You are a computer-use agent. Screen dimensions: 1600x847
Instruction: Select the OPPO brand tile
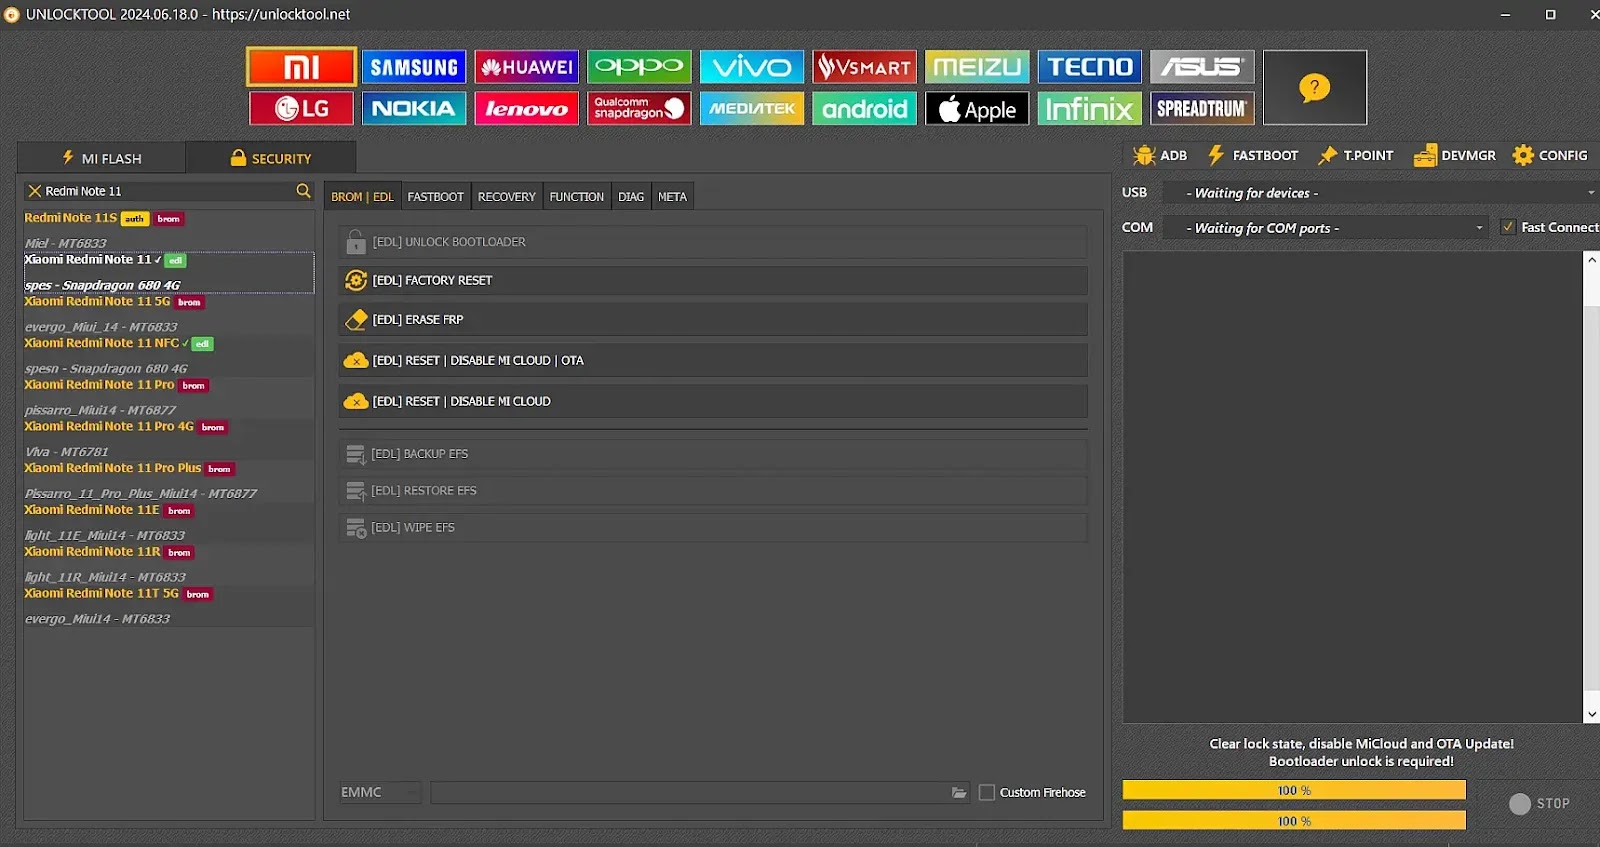tap(639, 67)
